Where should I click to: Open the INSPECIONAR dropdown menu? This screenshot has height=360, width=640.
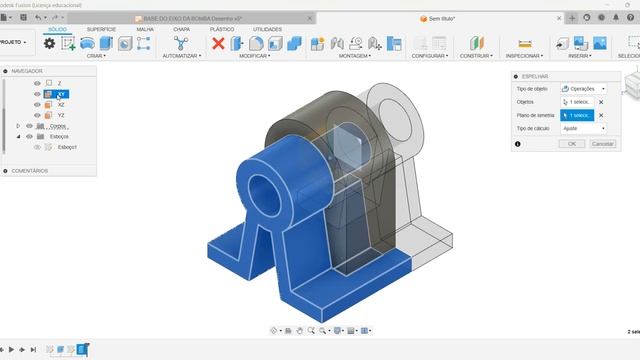tap(524, 56)
